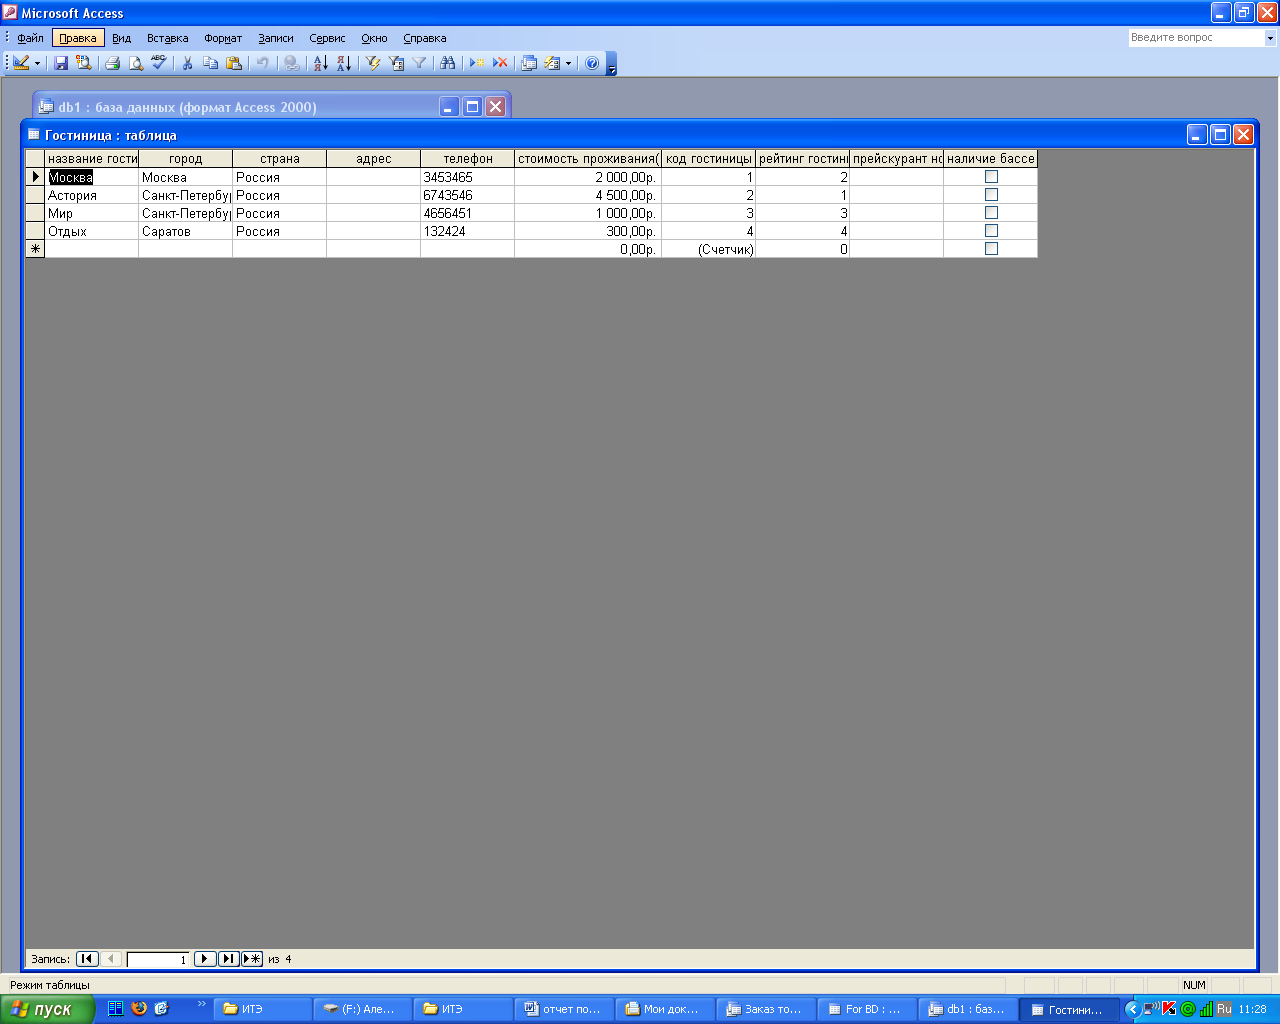Run the spelling check ABC icon
The height and width of the screenshot is (1024, 1280).
[x=159, y=63]
